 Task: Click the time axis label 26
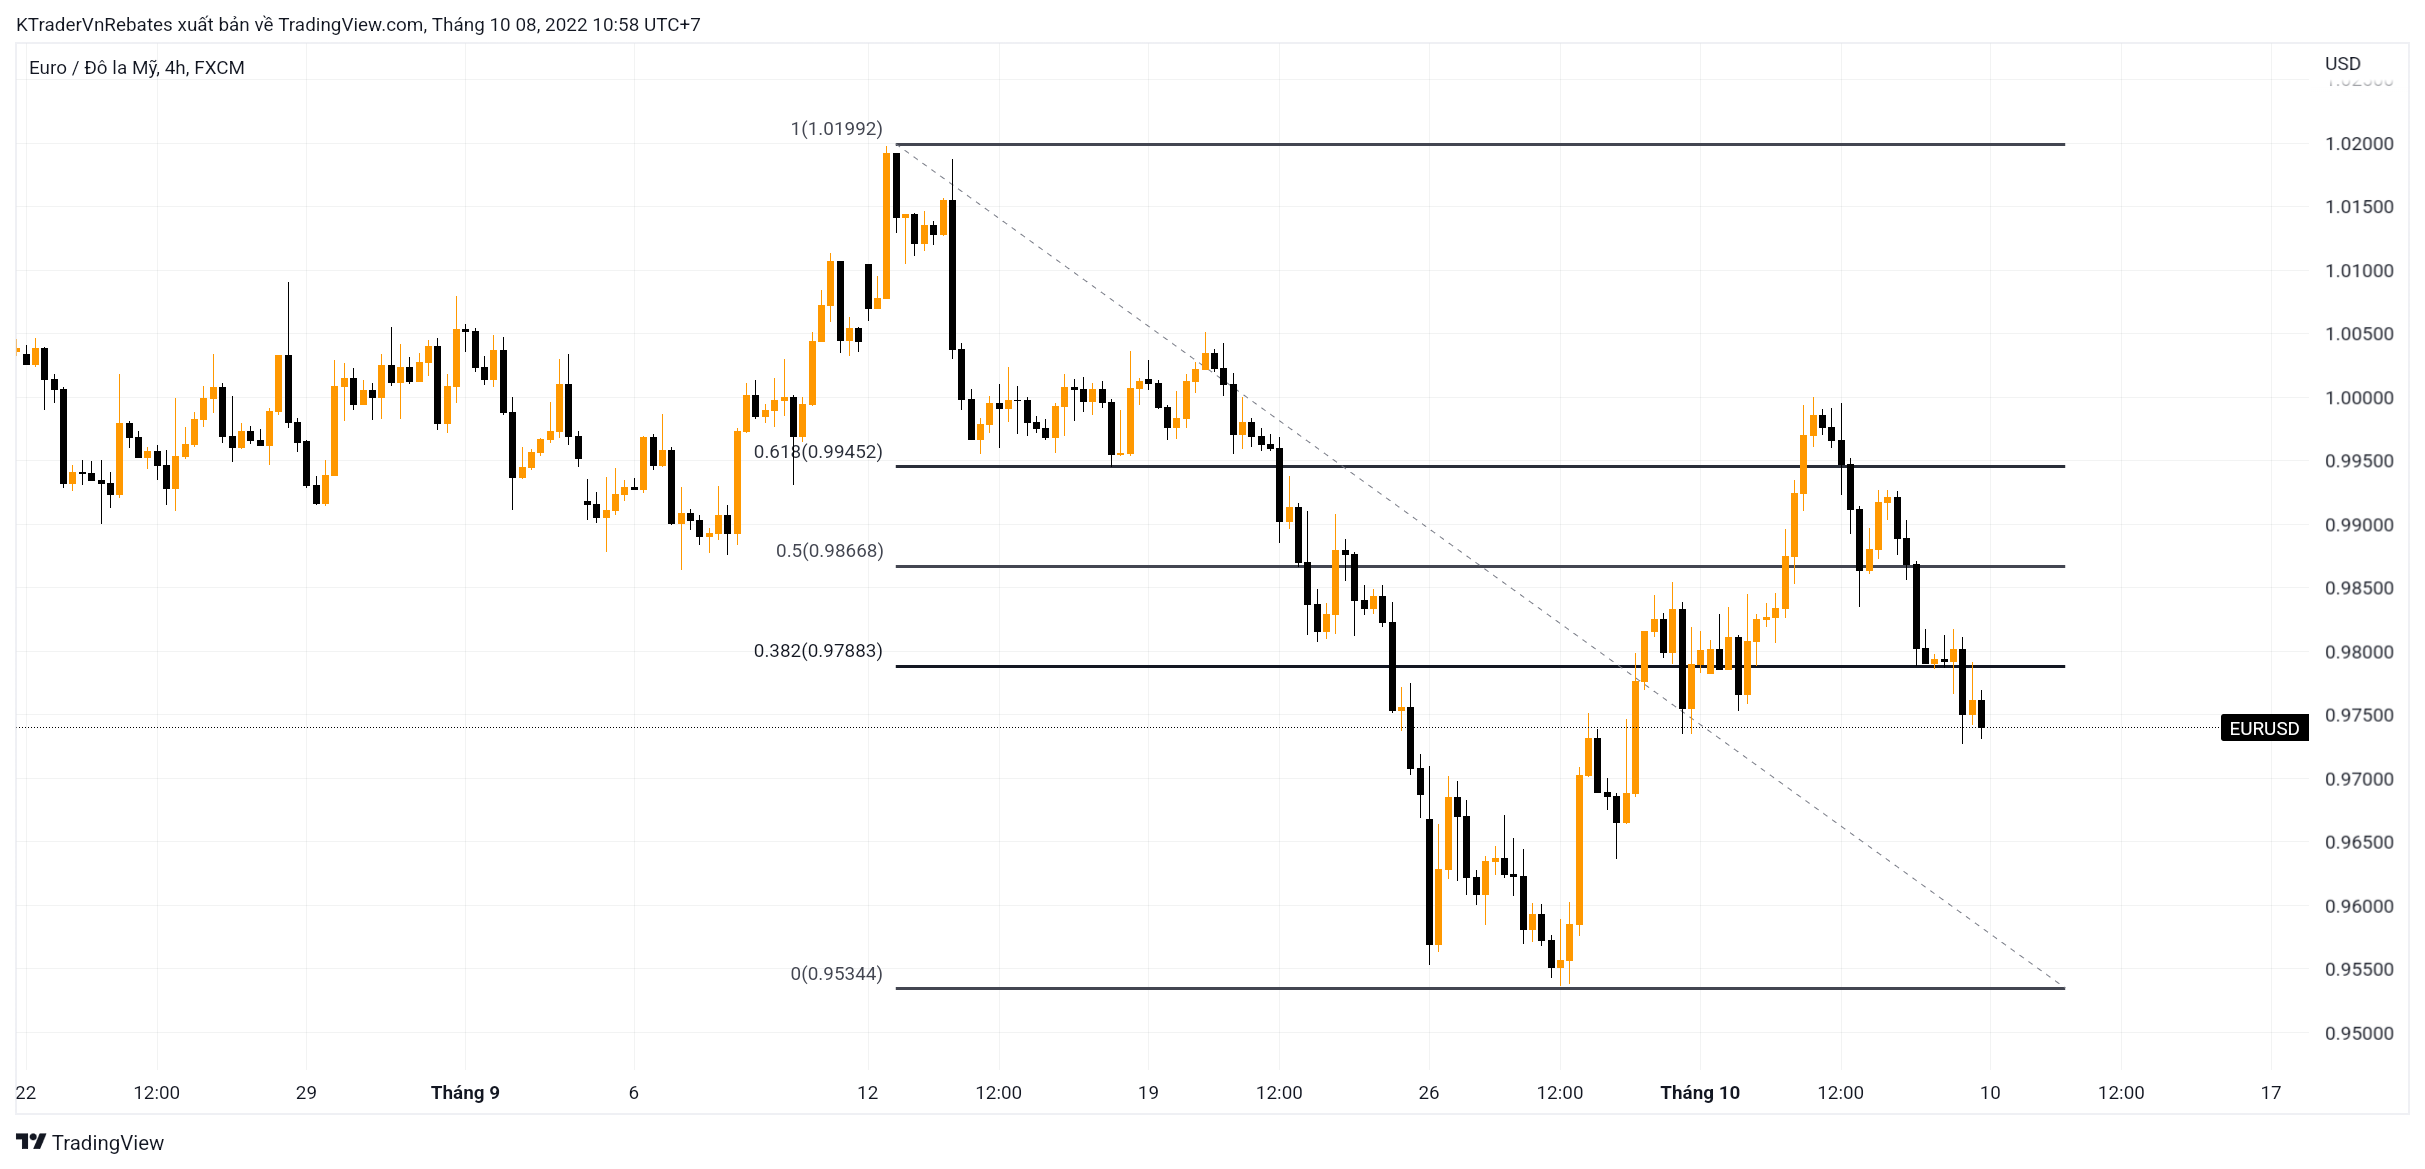[1429, 1093]
